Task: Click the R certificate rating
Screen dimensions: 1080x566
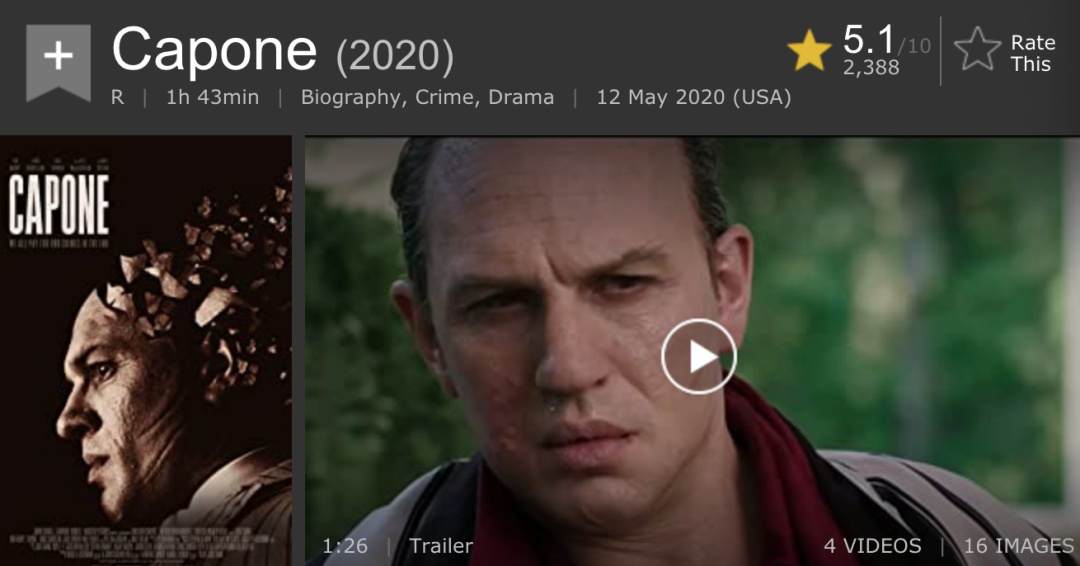Action: [x=118, y=98]
